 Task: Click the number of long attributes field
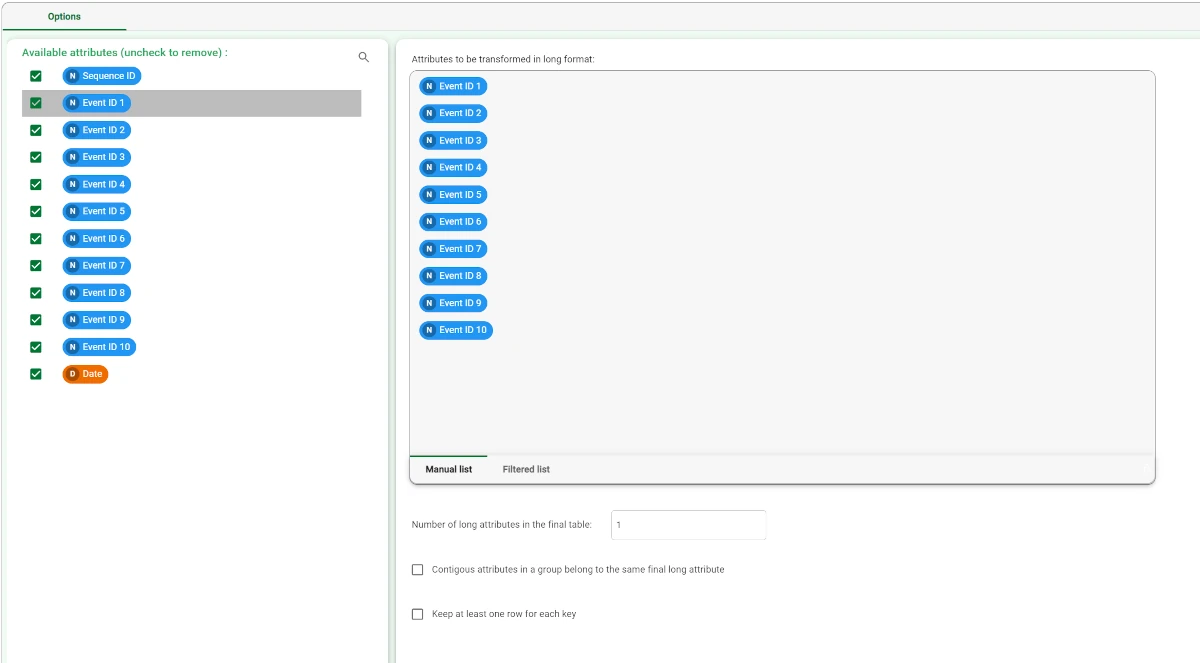(x=688, y=525)
